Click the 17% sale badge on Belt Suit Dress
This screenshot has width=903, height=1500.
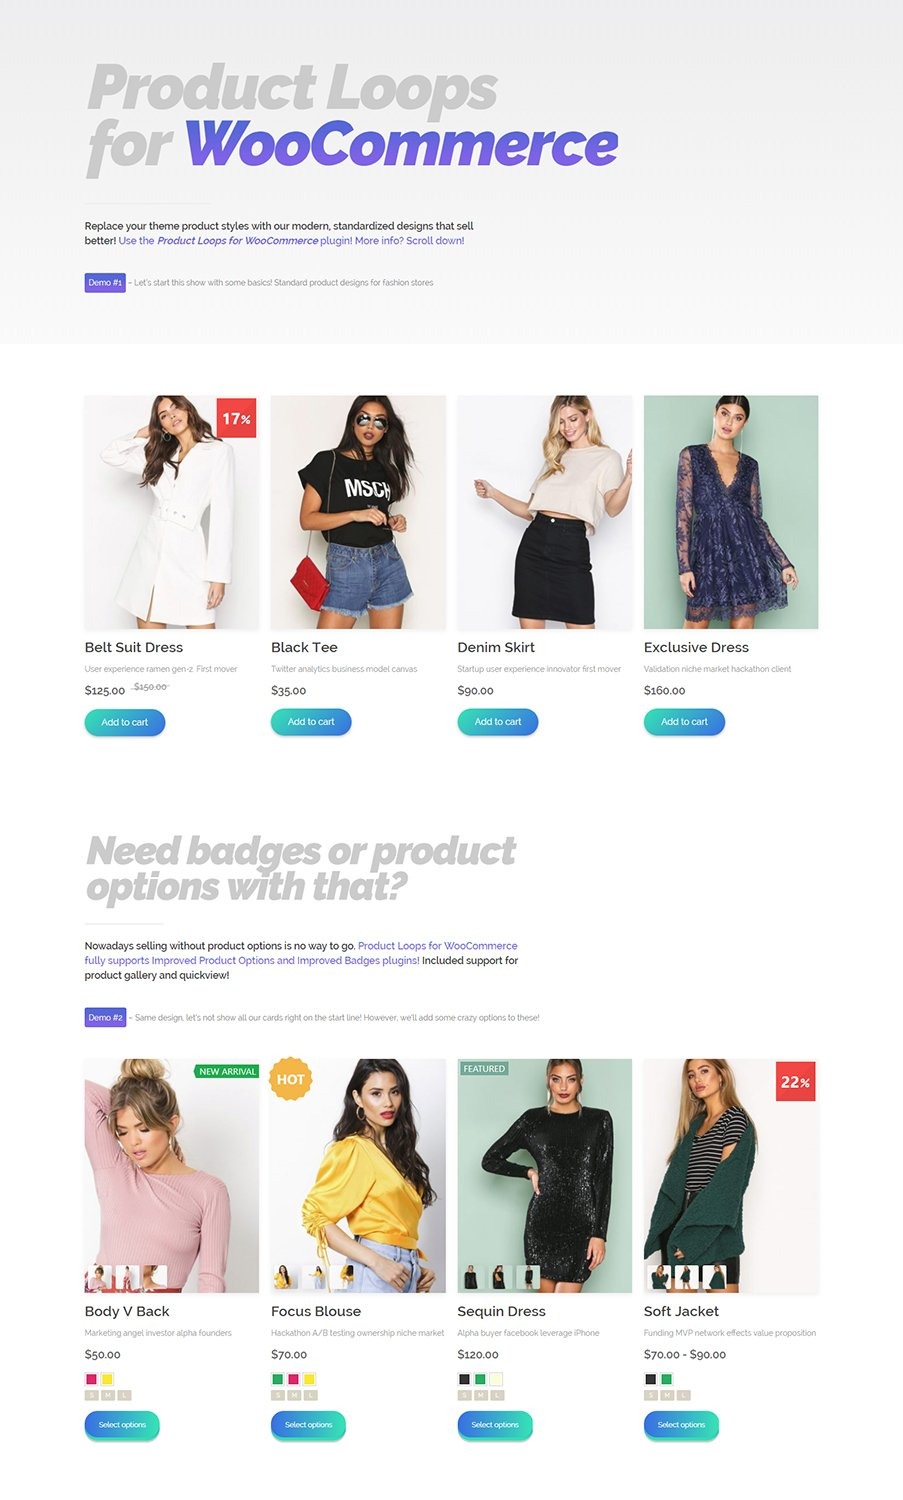click(237, 418)
